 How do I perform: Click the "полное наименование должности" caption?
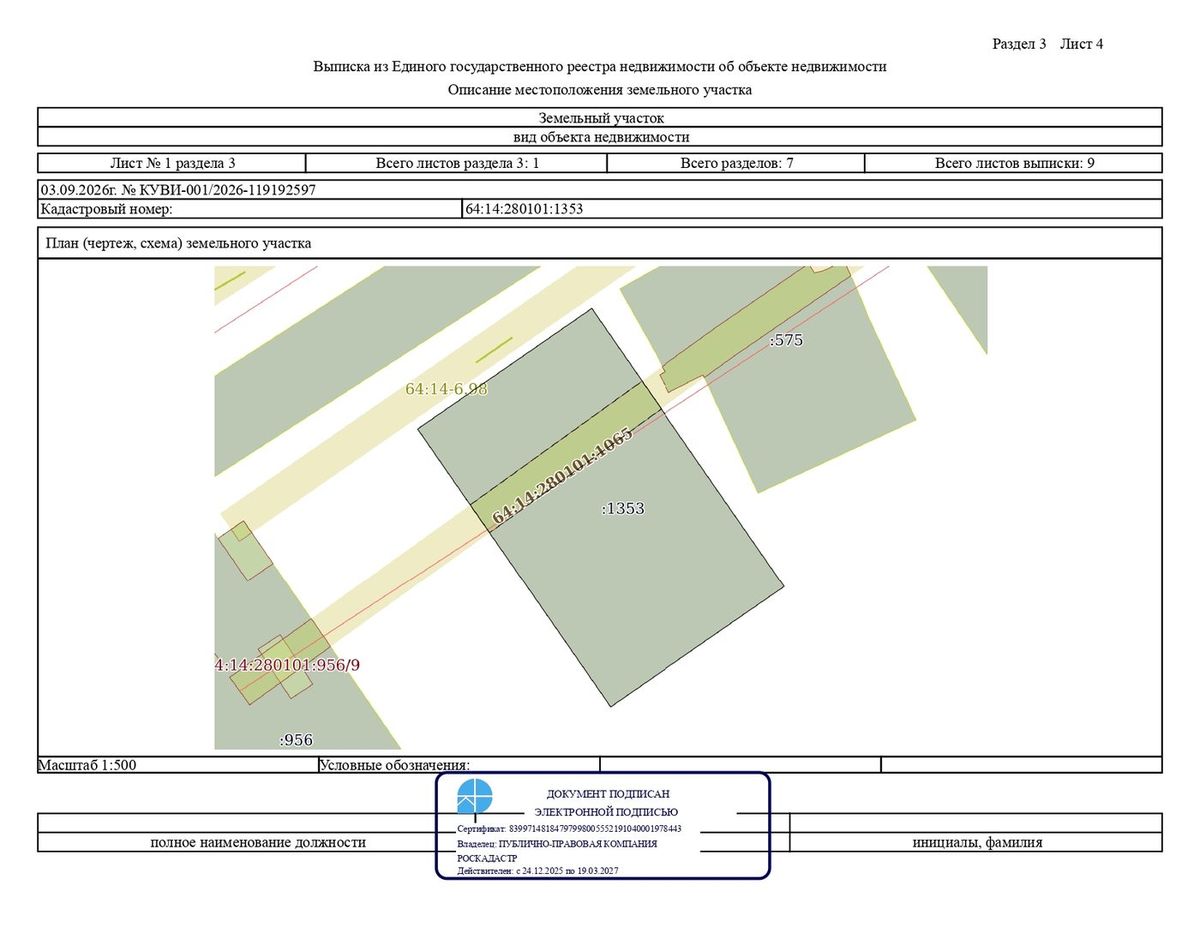tap(258, 842)
